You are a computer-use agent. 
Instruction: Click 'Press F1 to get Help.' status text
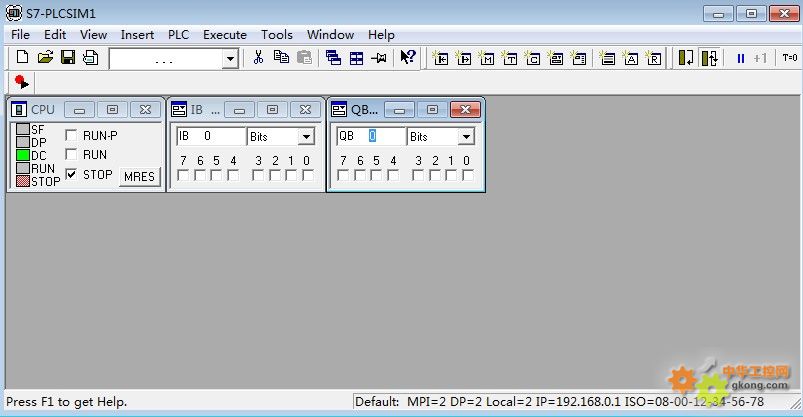[67, 402]
